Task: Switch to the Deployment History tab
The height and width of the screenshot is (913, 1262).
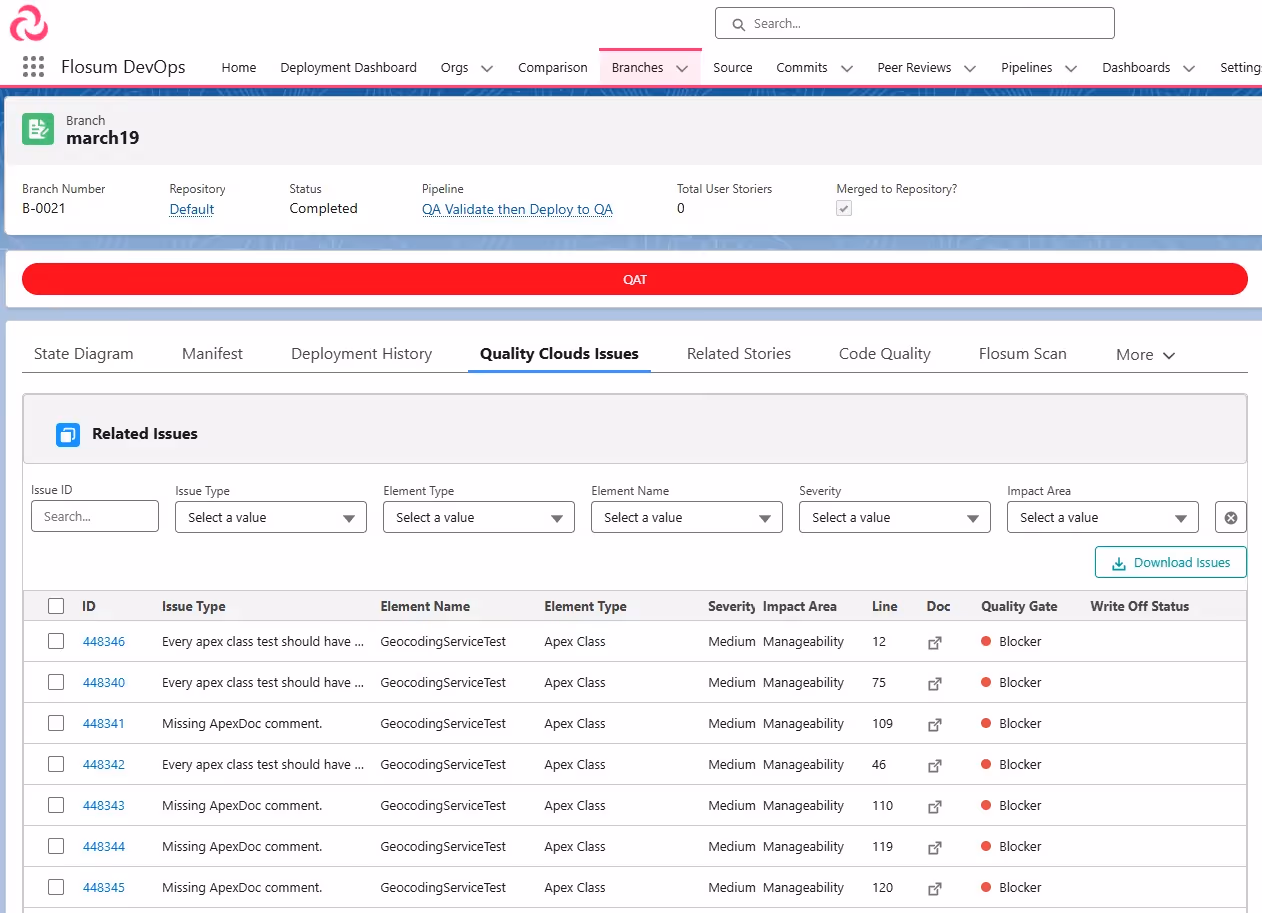Action: (362, 353)
